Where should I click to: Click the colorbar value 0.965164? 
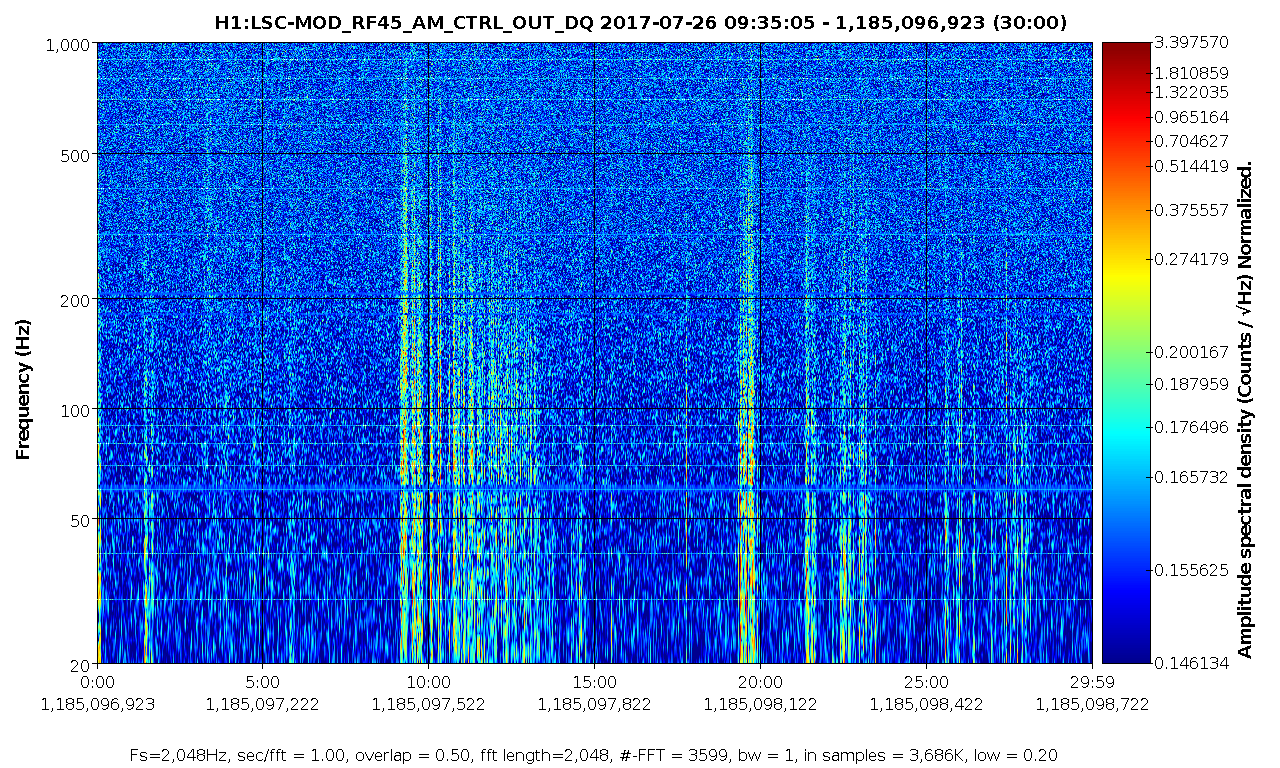point(1191,117)
